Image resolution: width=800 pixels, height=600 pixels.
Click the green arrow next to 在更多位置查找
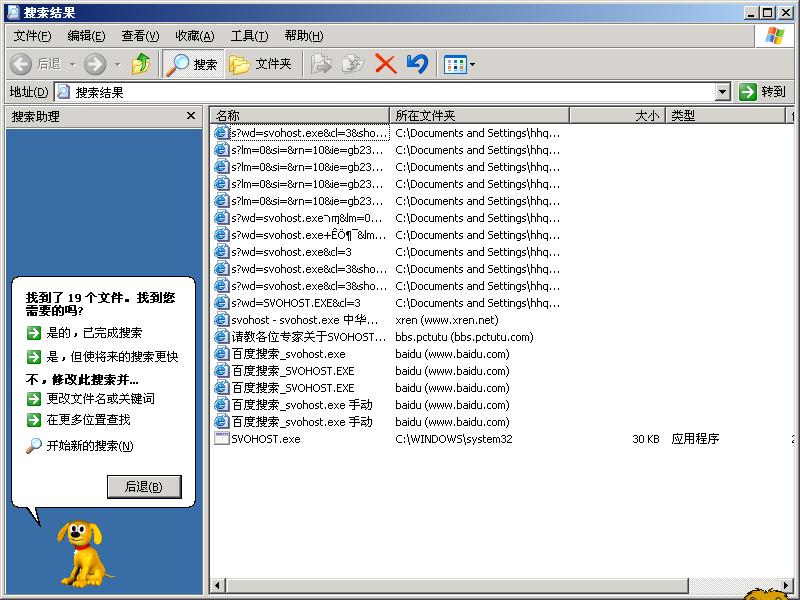34,420
